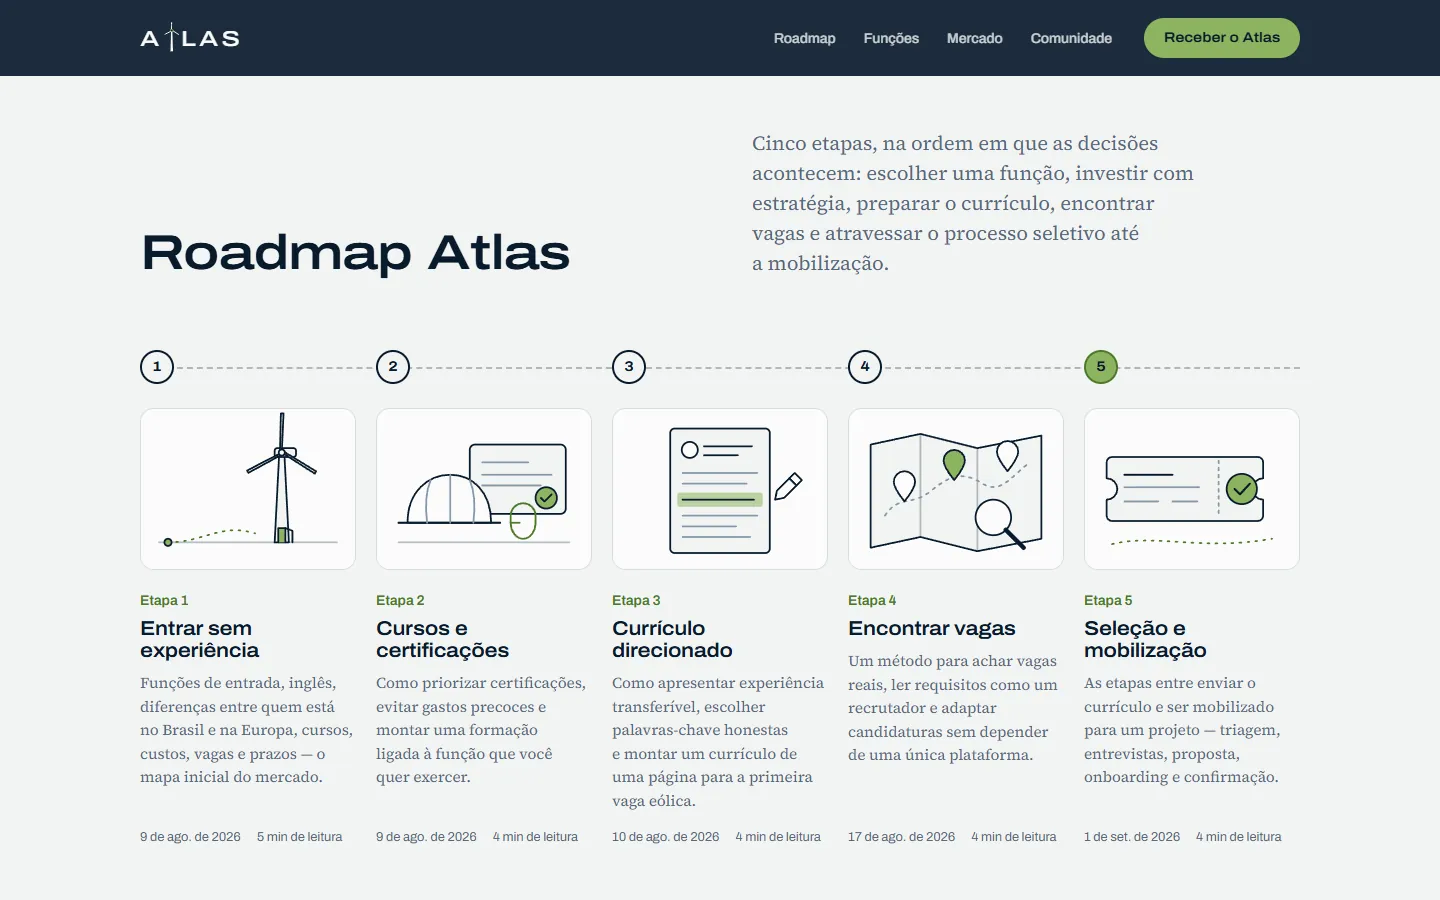Viewport: 1440px width, 900px height.
Task: Open the Roadmap menu item
Action: [804, 38]
